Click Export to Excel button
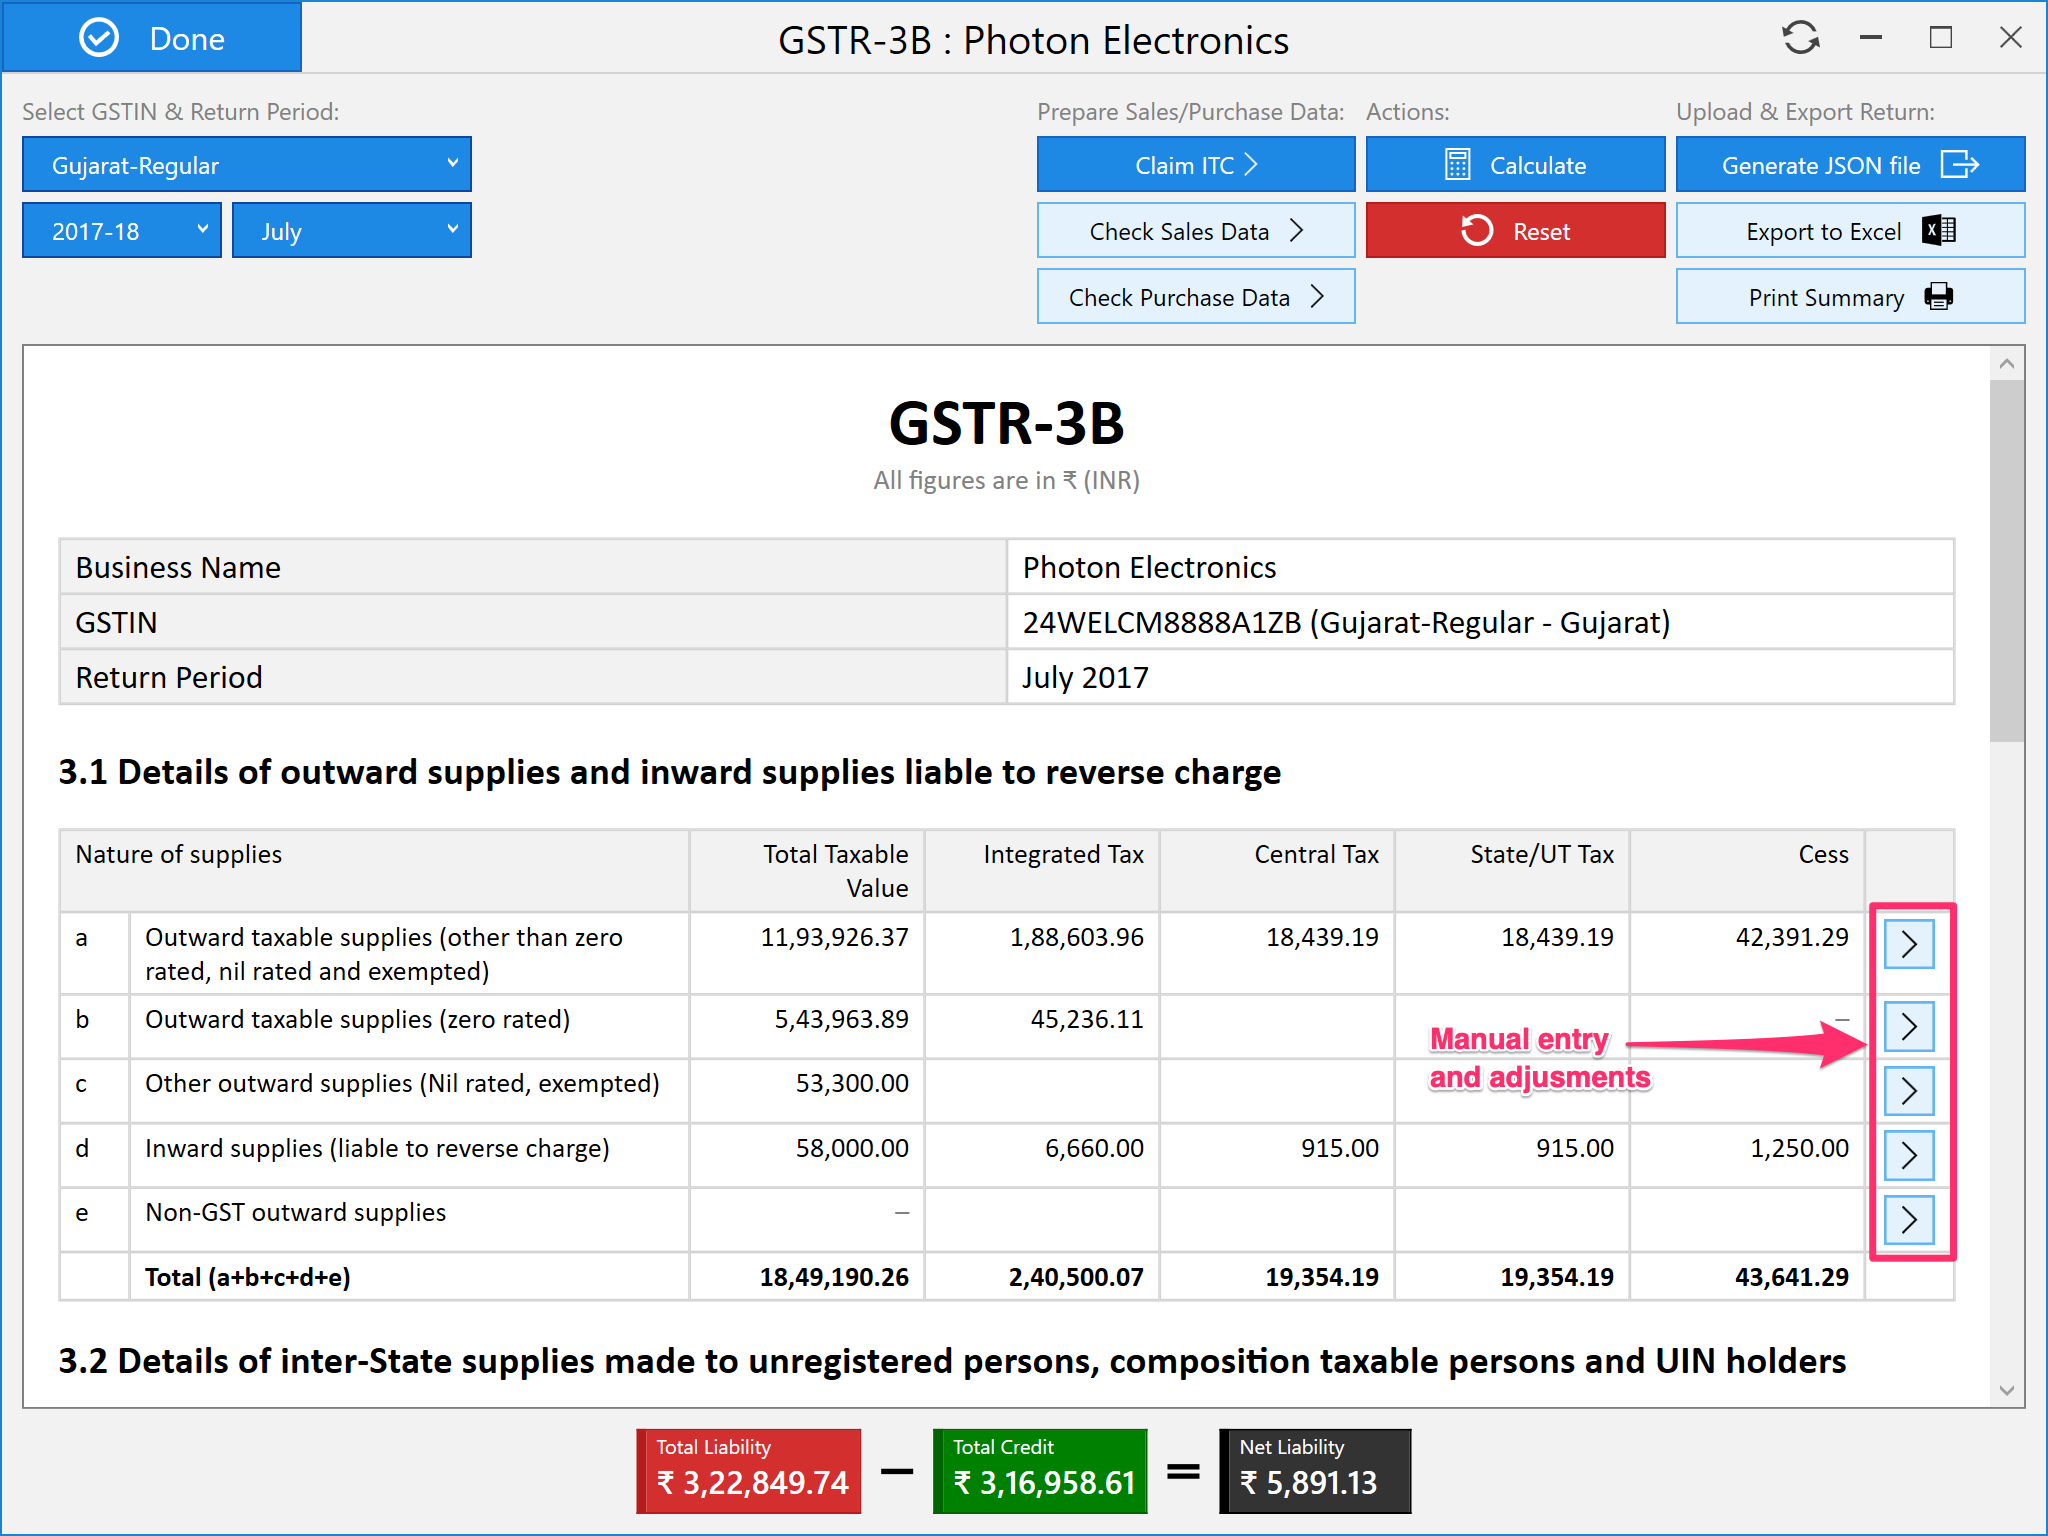 (1850, 231)
